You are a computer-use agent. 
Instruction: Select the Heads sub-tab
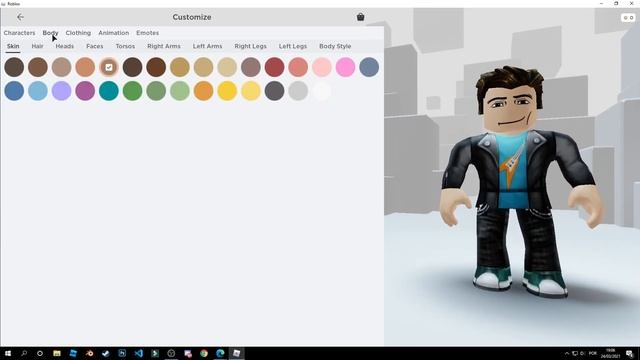click(64, 46)
